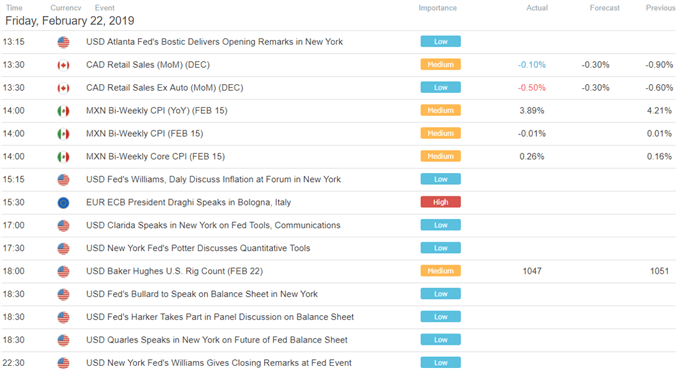Open USD Clarida Speaks in New York event
Viewport: 680px width, 369px height.
point(213,225)
